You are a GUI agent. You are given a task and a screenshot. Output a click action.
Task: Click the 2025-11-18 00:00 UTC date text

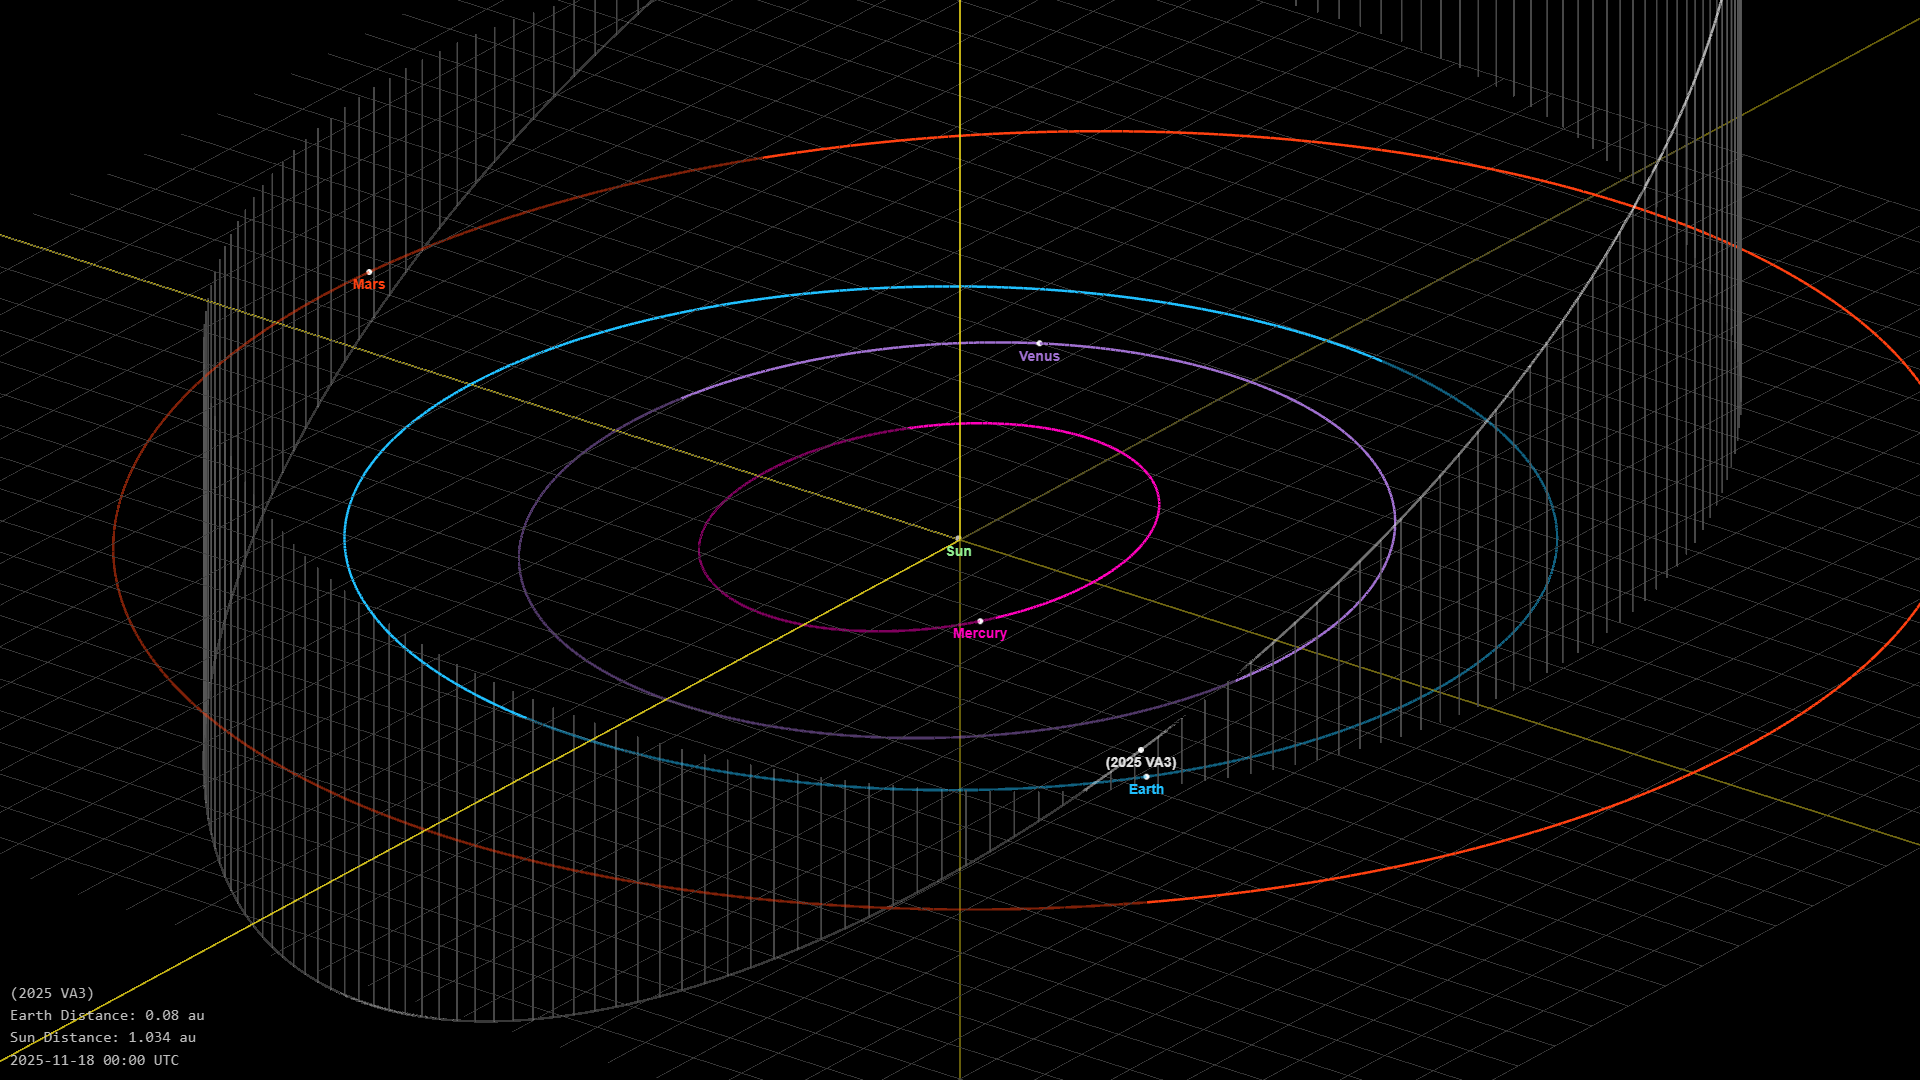point(95,1060)
